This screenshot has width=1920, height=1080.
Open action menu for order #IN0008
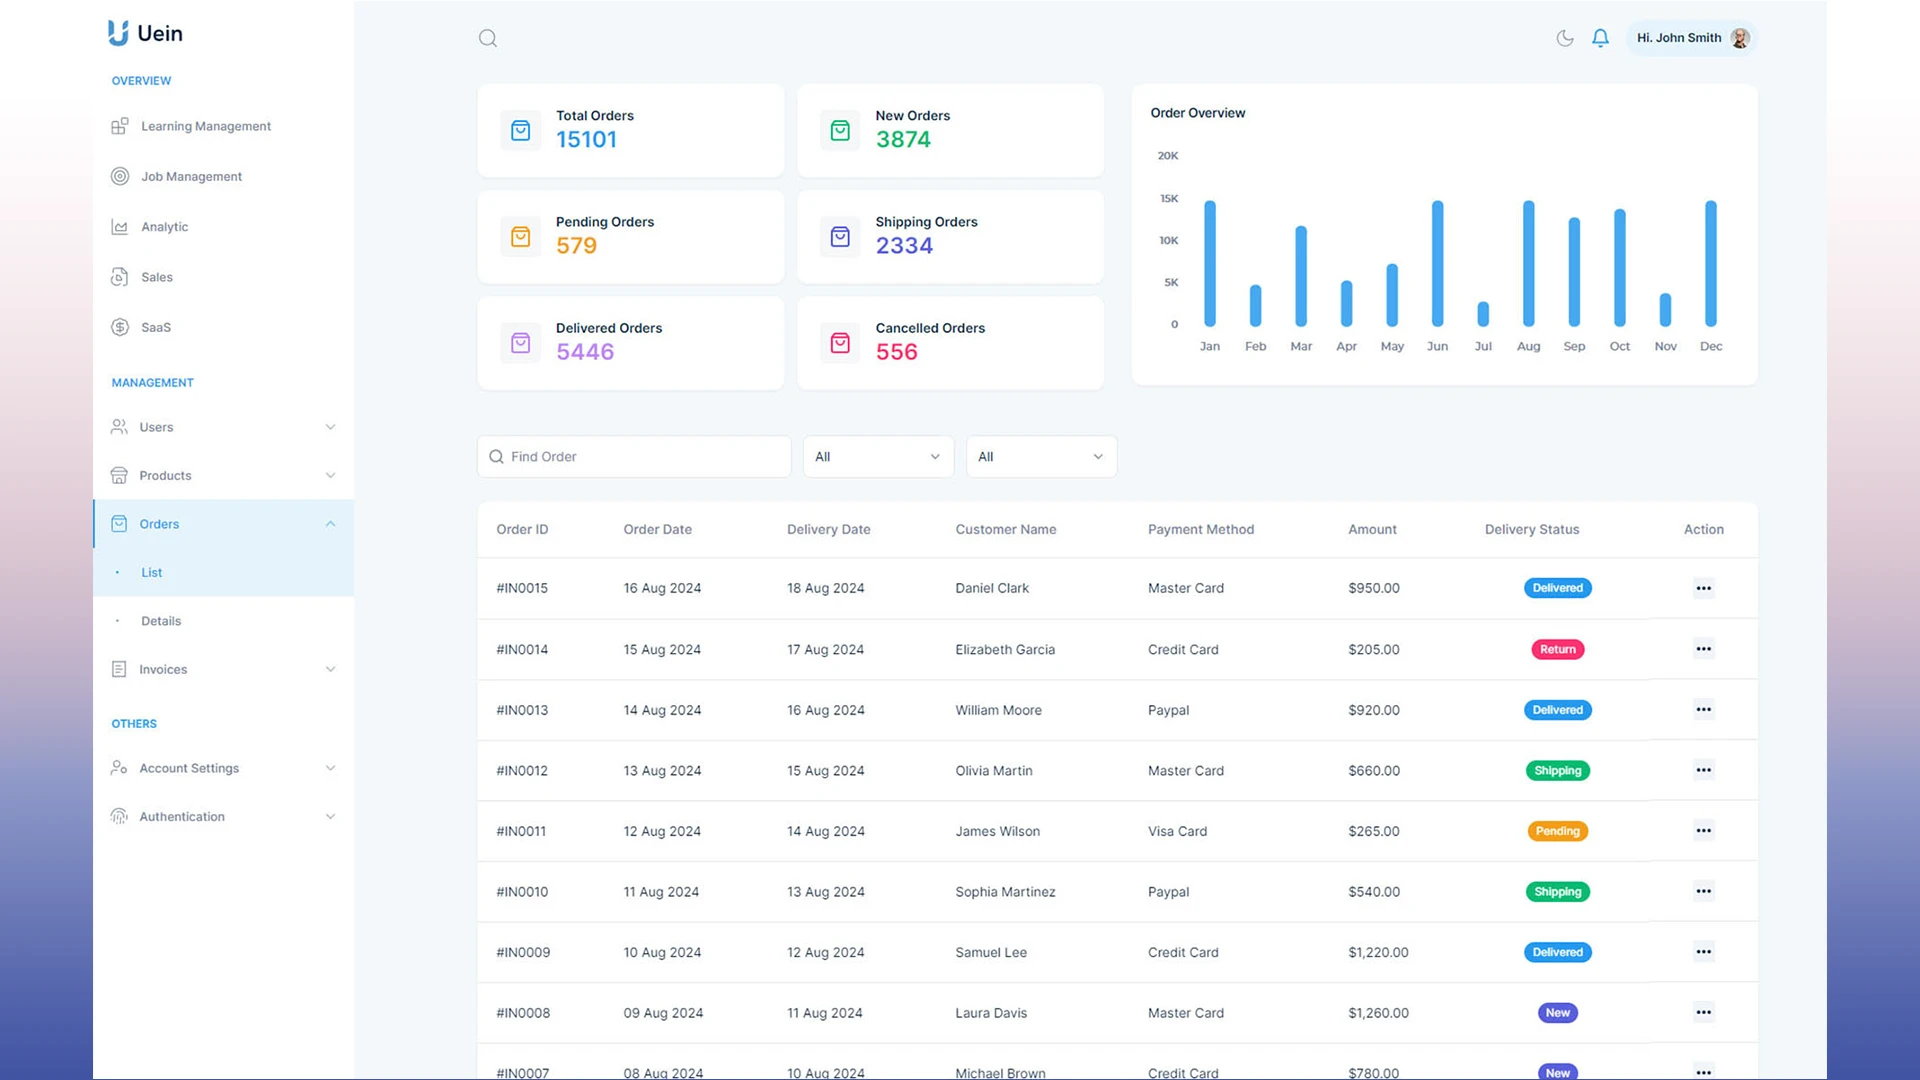1703,1013
